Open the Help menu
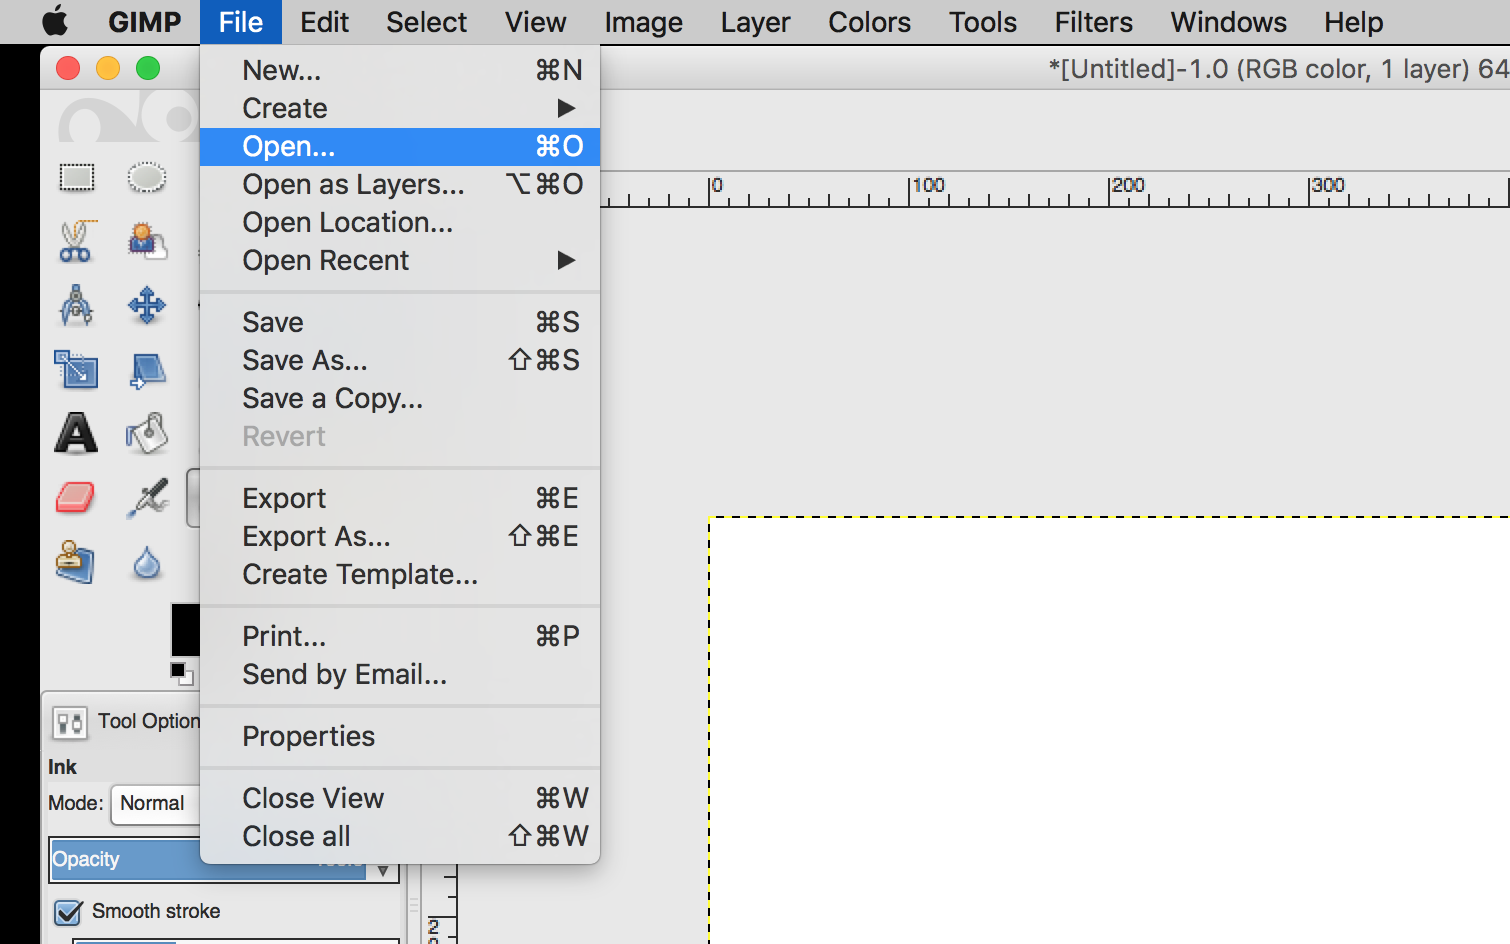The height and width of the screenshot is (944, 1510). pos(1353,22)
